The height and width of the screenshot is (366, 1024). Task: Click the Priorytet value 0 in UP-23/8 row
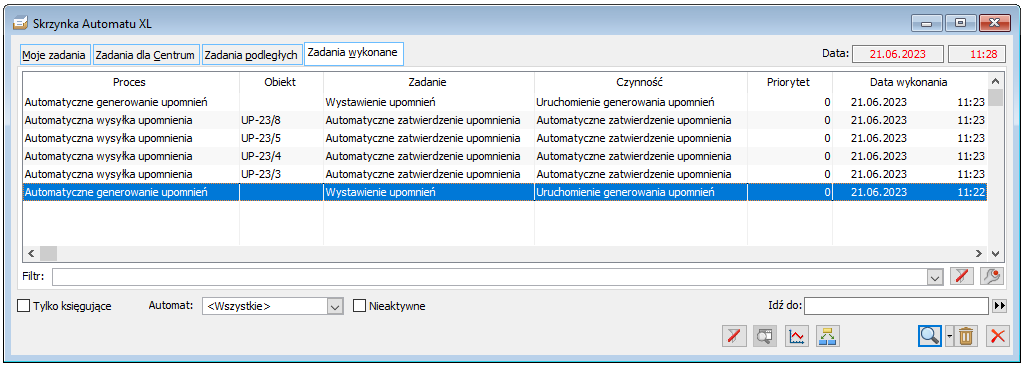827,120
